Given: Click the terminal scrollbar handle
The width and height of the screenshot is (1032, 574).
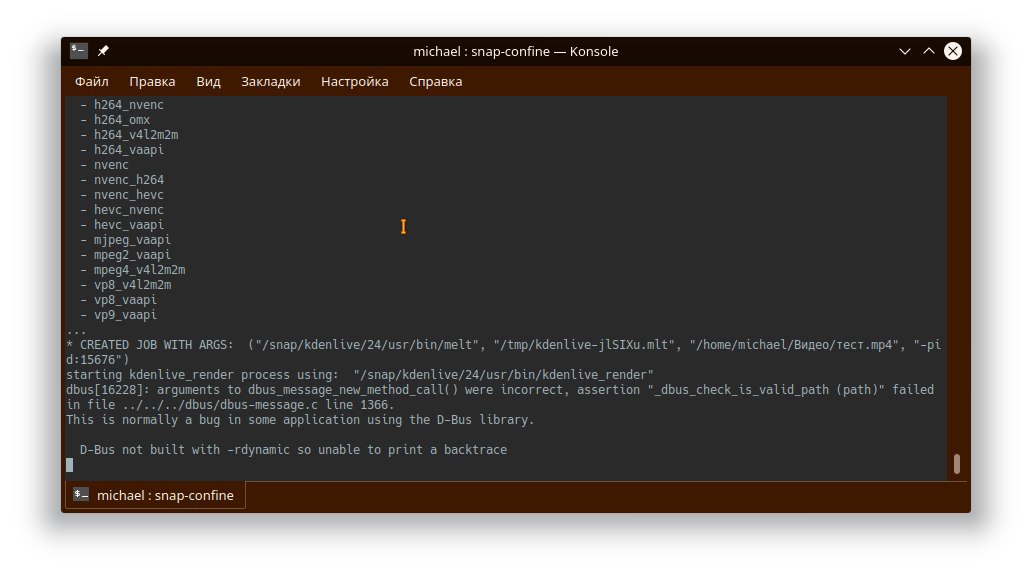Looking at the screenshot, I should [x=956, y=464].
